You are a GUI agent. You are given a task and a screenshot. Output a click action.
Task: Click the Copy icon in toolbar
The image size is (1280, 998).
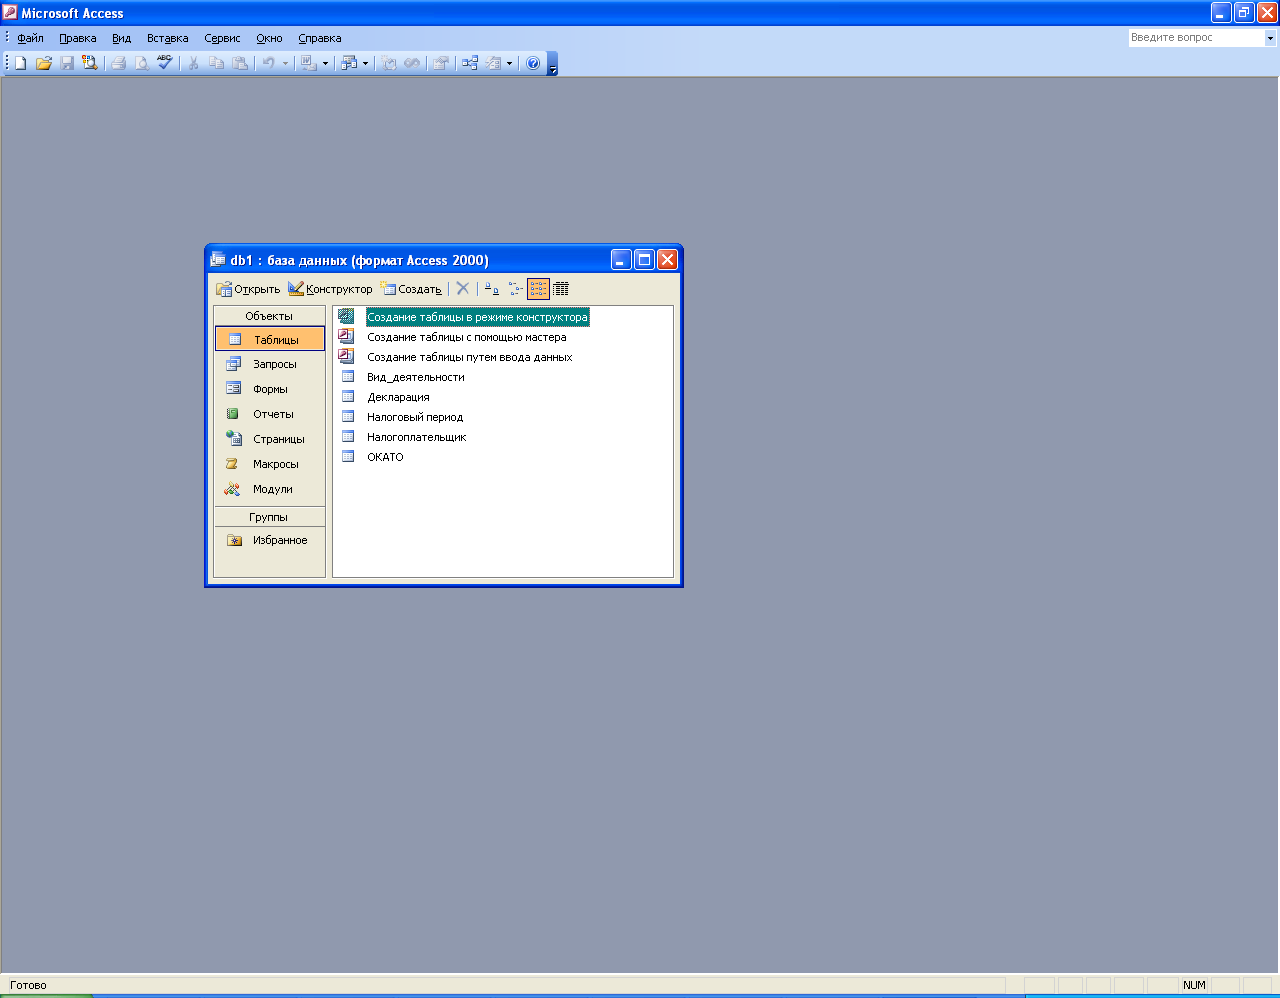click(x=216, y=63)
